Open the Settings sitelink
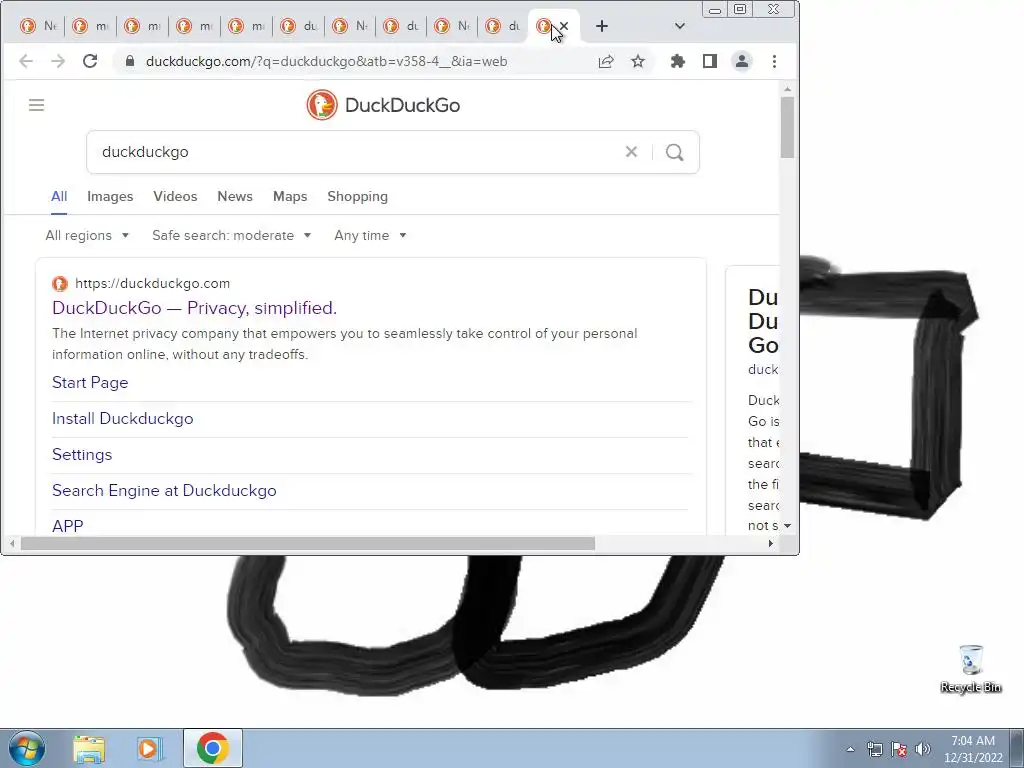This screenshot has height=768, width=1024. [82, 455]
